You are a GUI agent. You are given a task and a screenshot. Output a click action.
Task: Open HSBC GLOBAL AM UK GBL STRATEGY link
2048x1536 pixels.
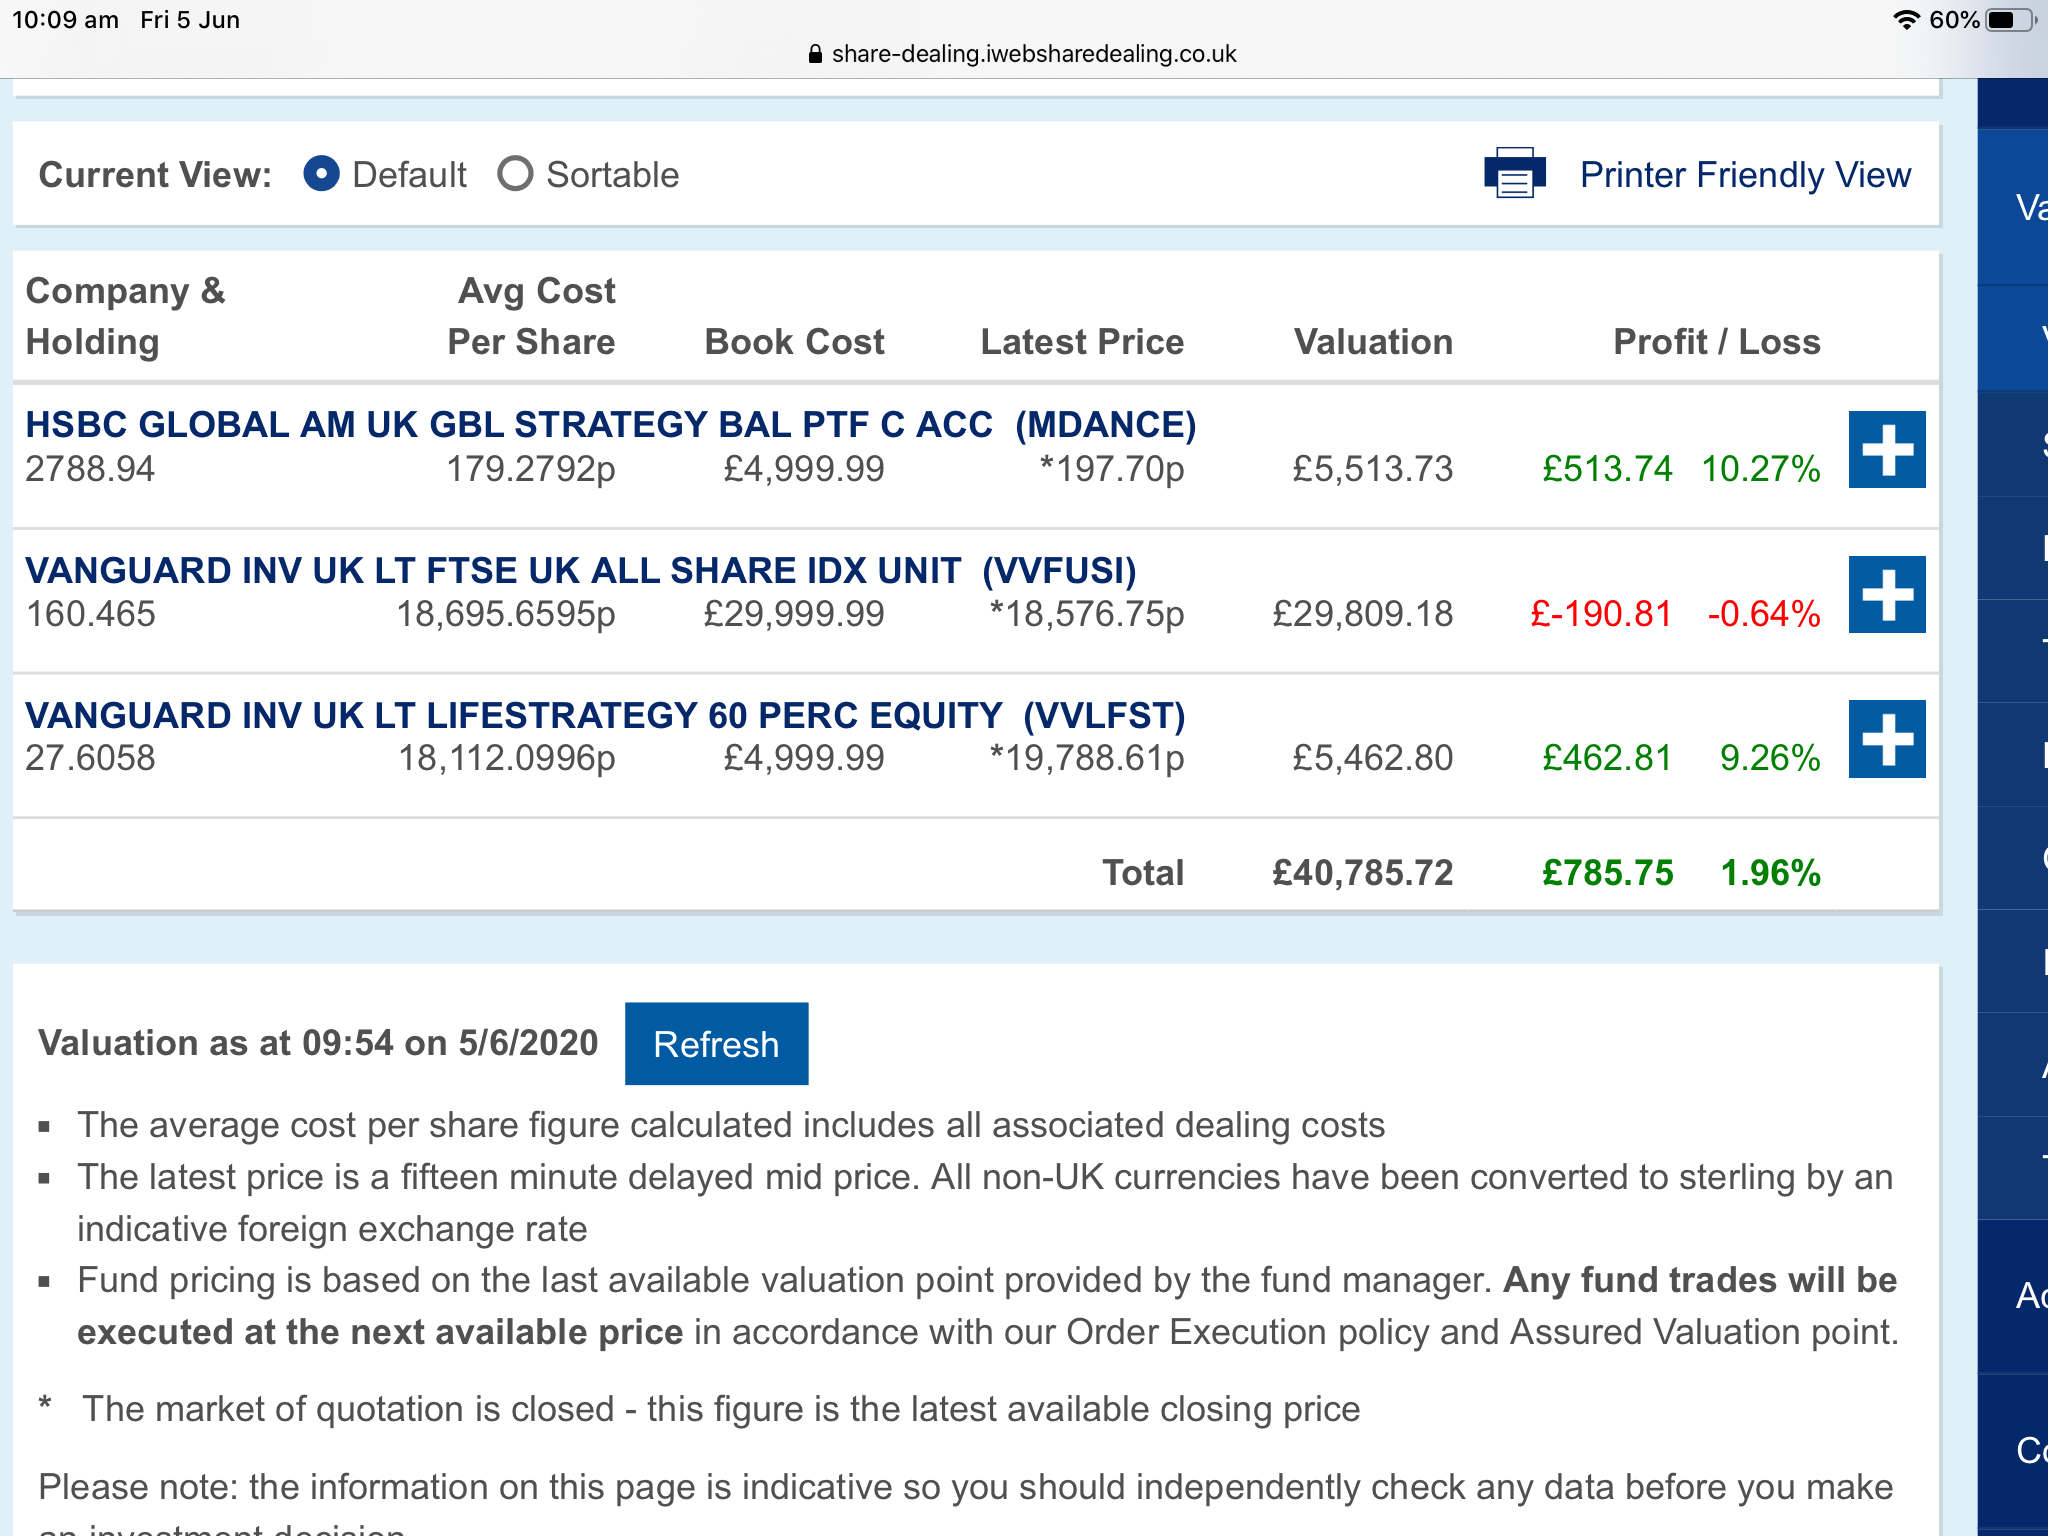coord(611,425)
